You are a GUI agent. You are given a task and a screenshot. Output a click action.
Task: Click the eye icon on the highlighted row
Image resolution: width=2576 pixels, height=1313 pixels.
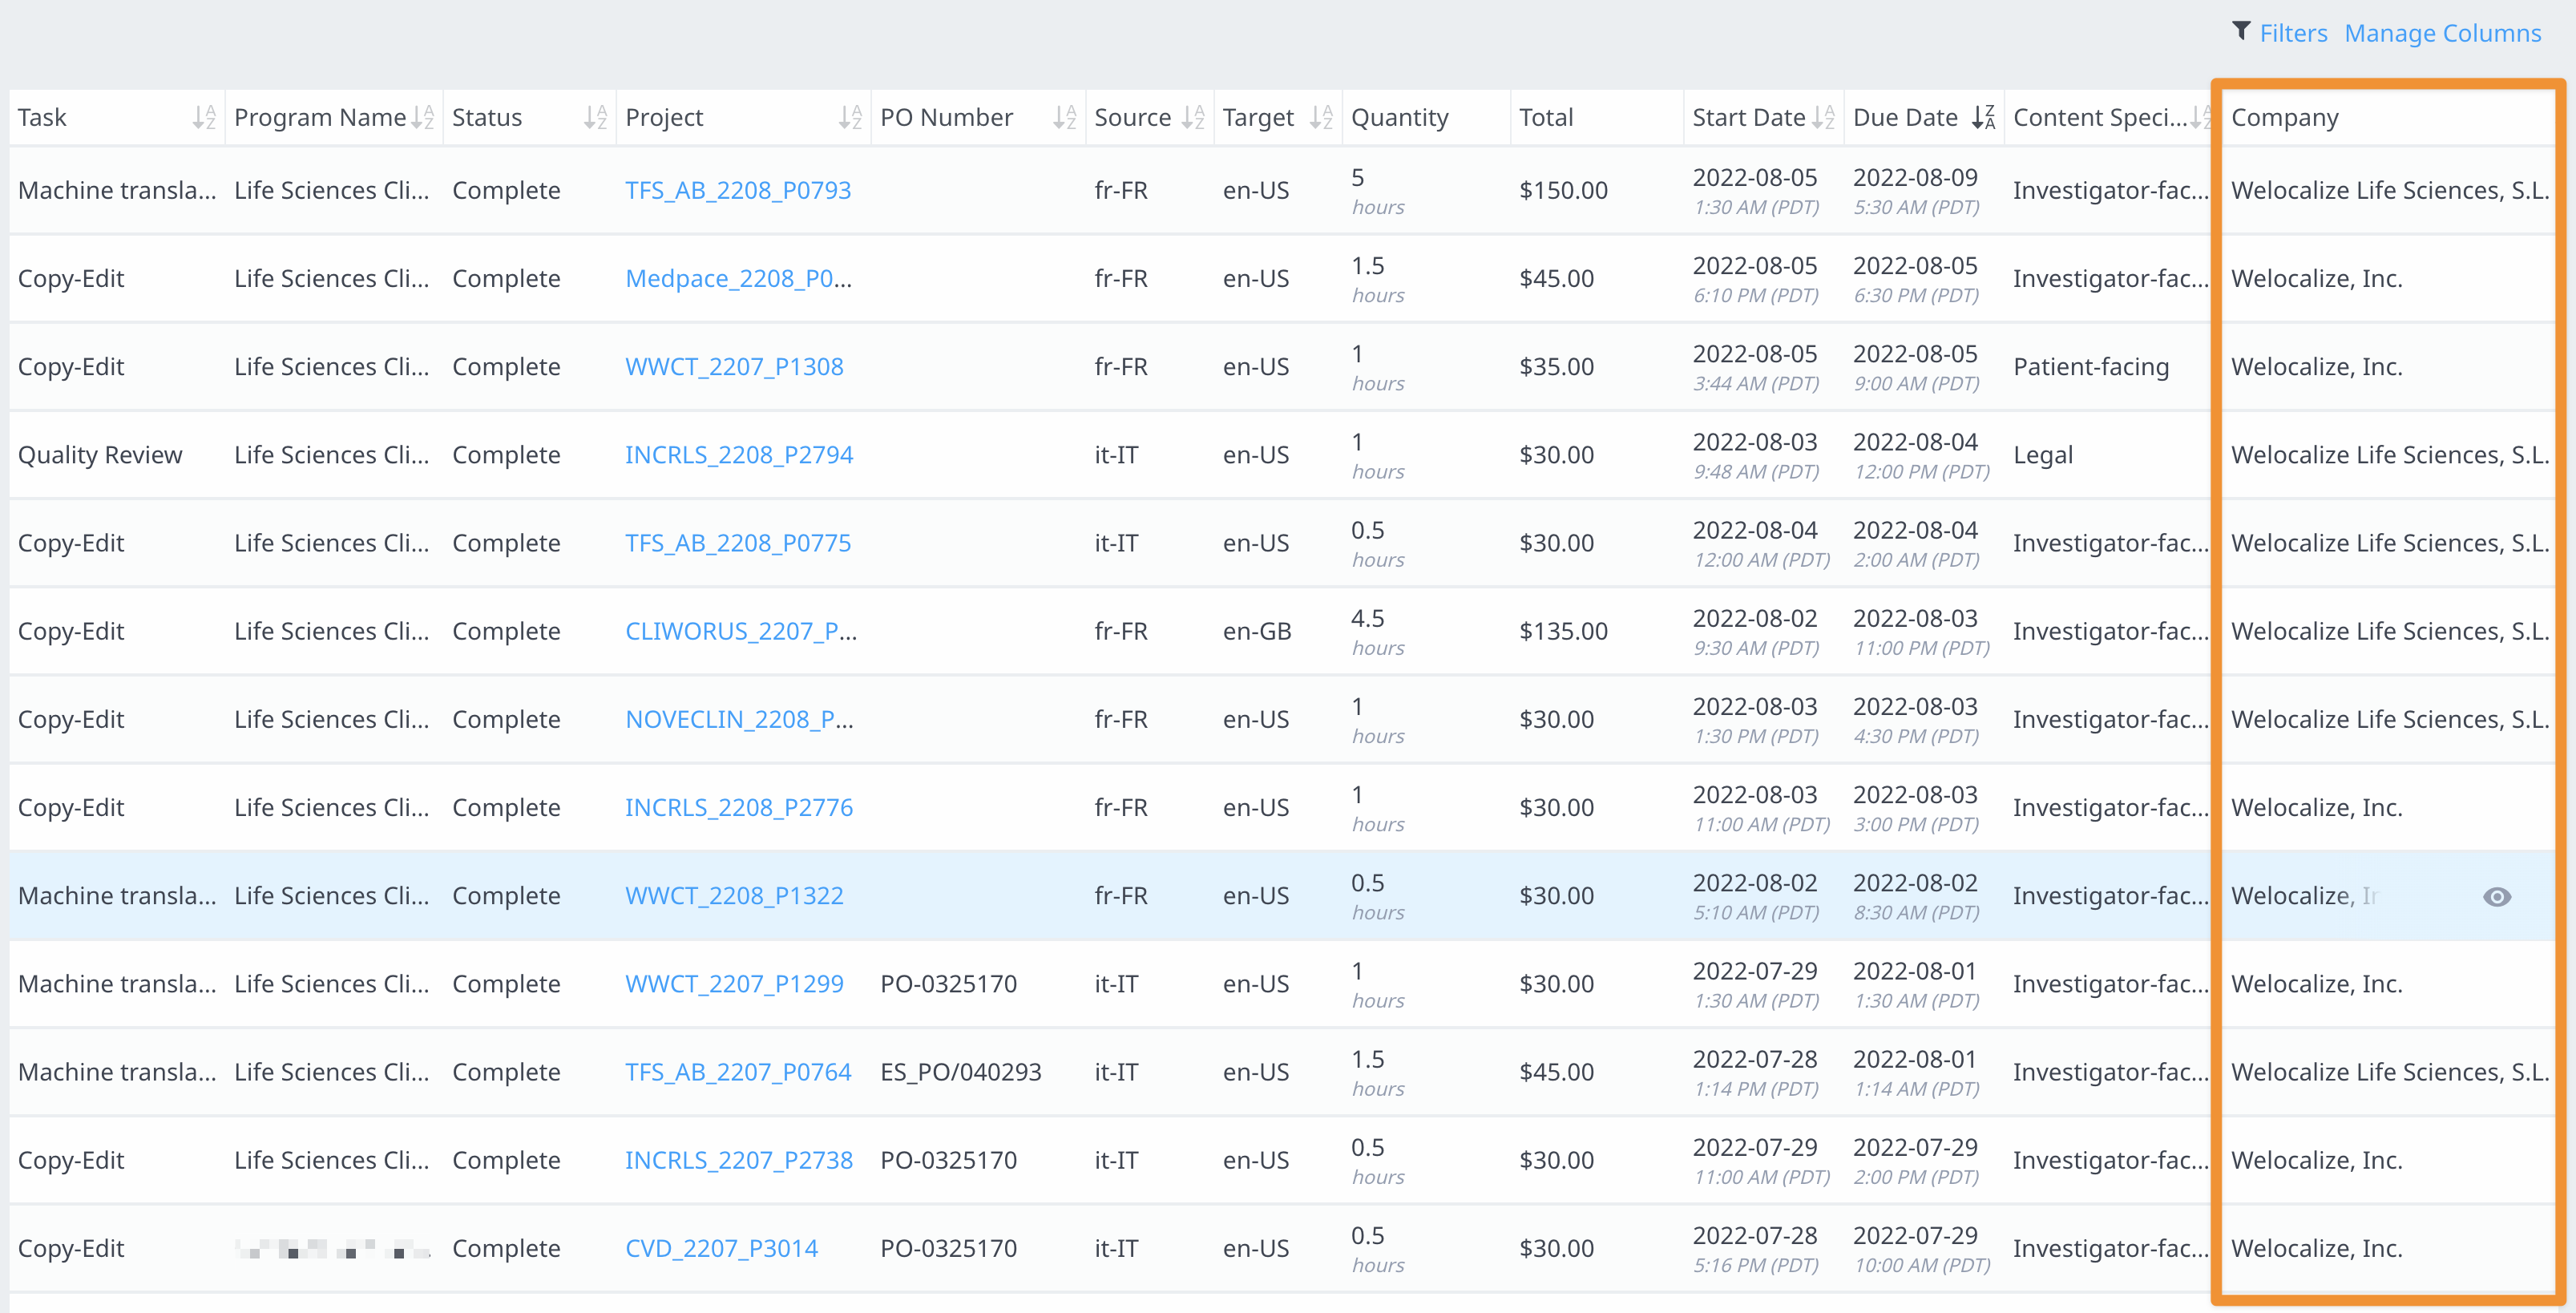pyautogui.click(x=2497, y=897)
